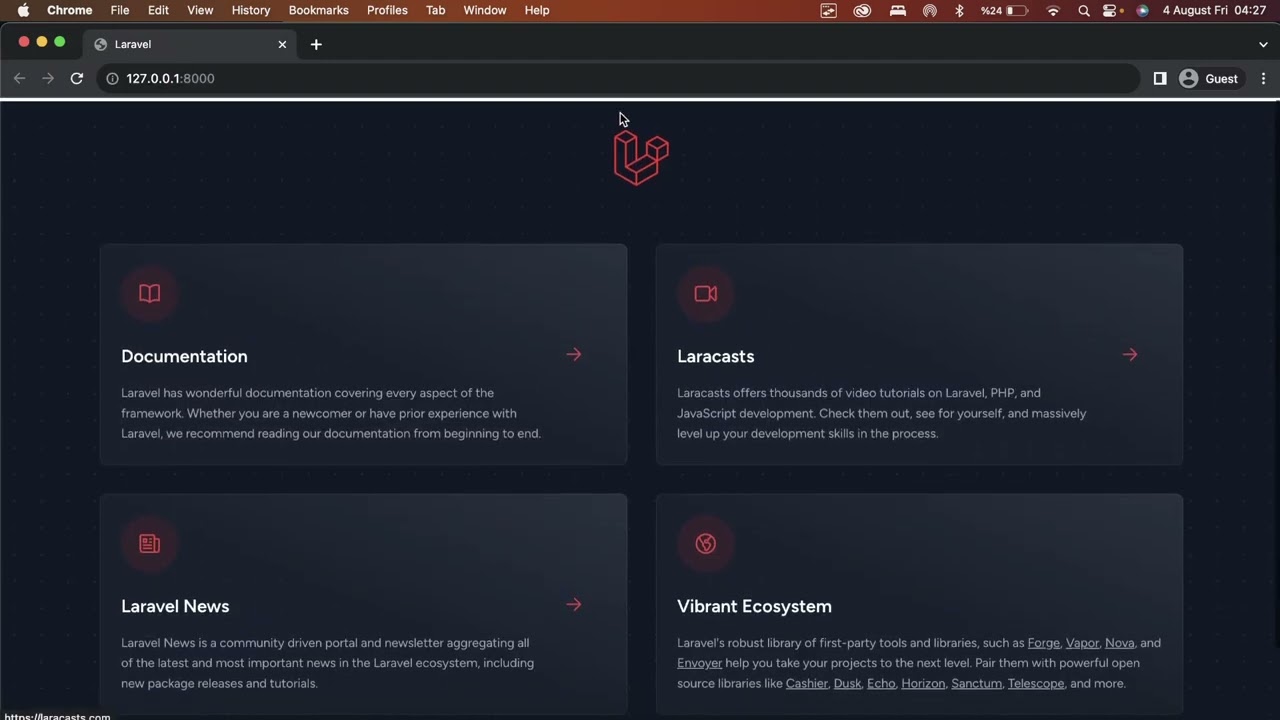Open the Cashier link
The width and height of the screenshot is (1280, 720).
[x=807, y=684]
